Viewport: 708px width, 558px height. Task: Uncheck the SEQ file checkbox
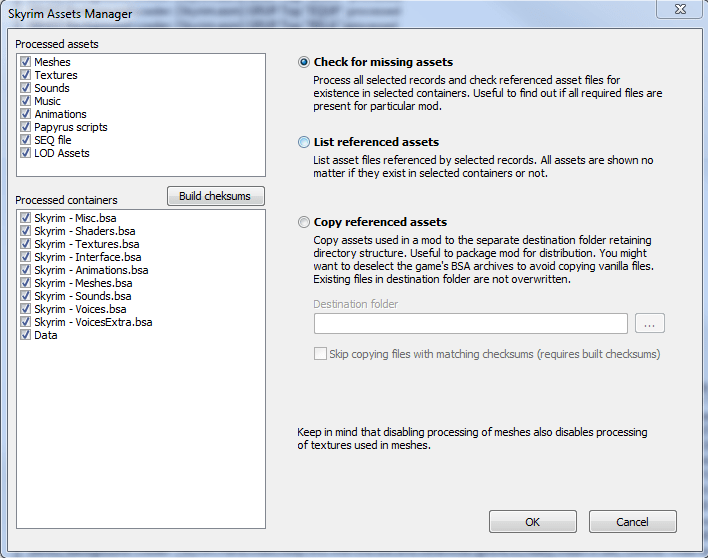pyautogui.click(x=26, y=140)
